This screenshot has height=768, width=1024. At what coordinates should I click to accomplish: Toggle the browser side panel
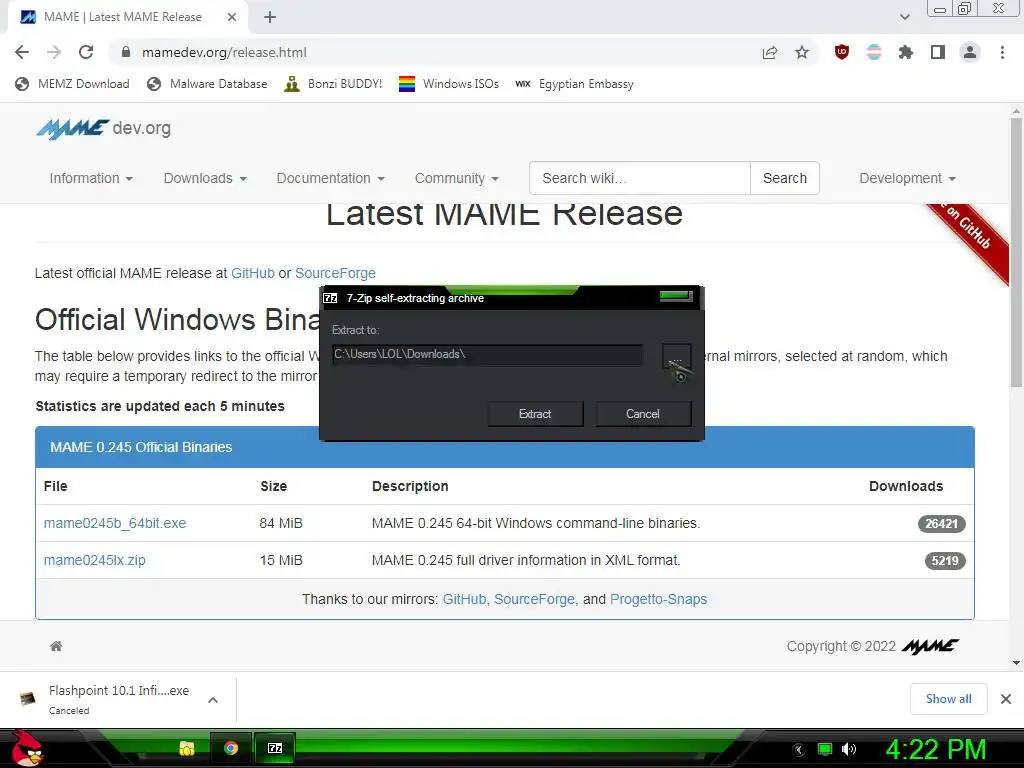click(938, 52)
